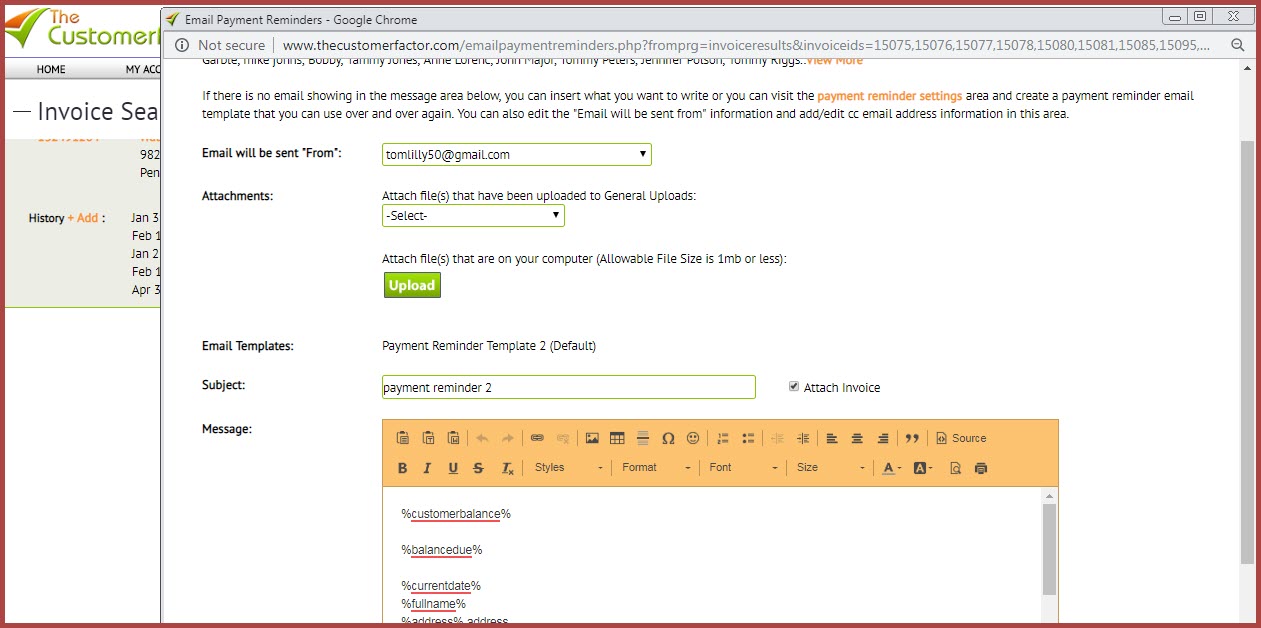The height and width of the screenshot is (628, 1261).
Task: Click the + Add history link in background window
Action: 83,218
